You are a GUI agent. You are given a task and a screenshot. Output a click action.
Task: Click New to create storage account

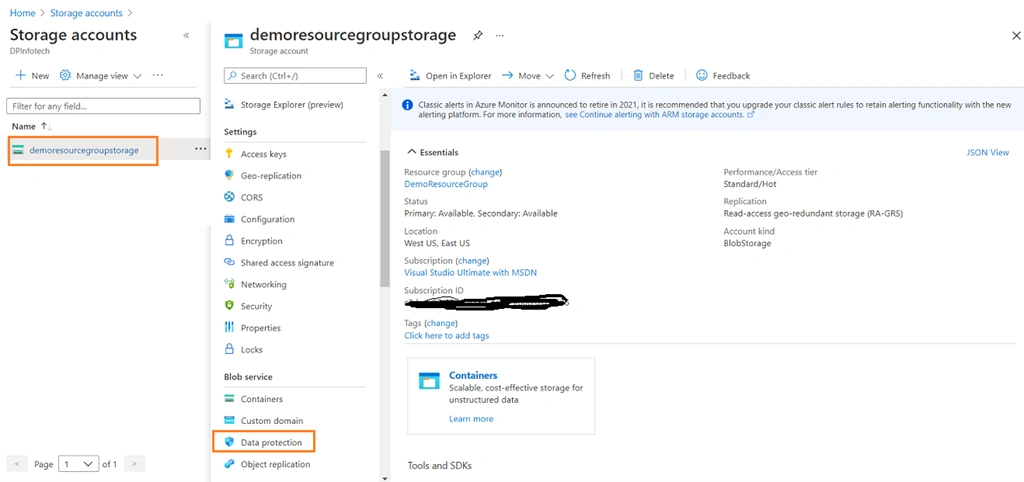point(33,76)
